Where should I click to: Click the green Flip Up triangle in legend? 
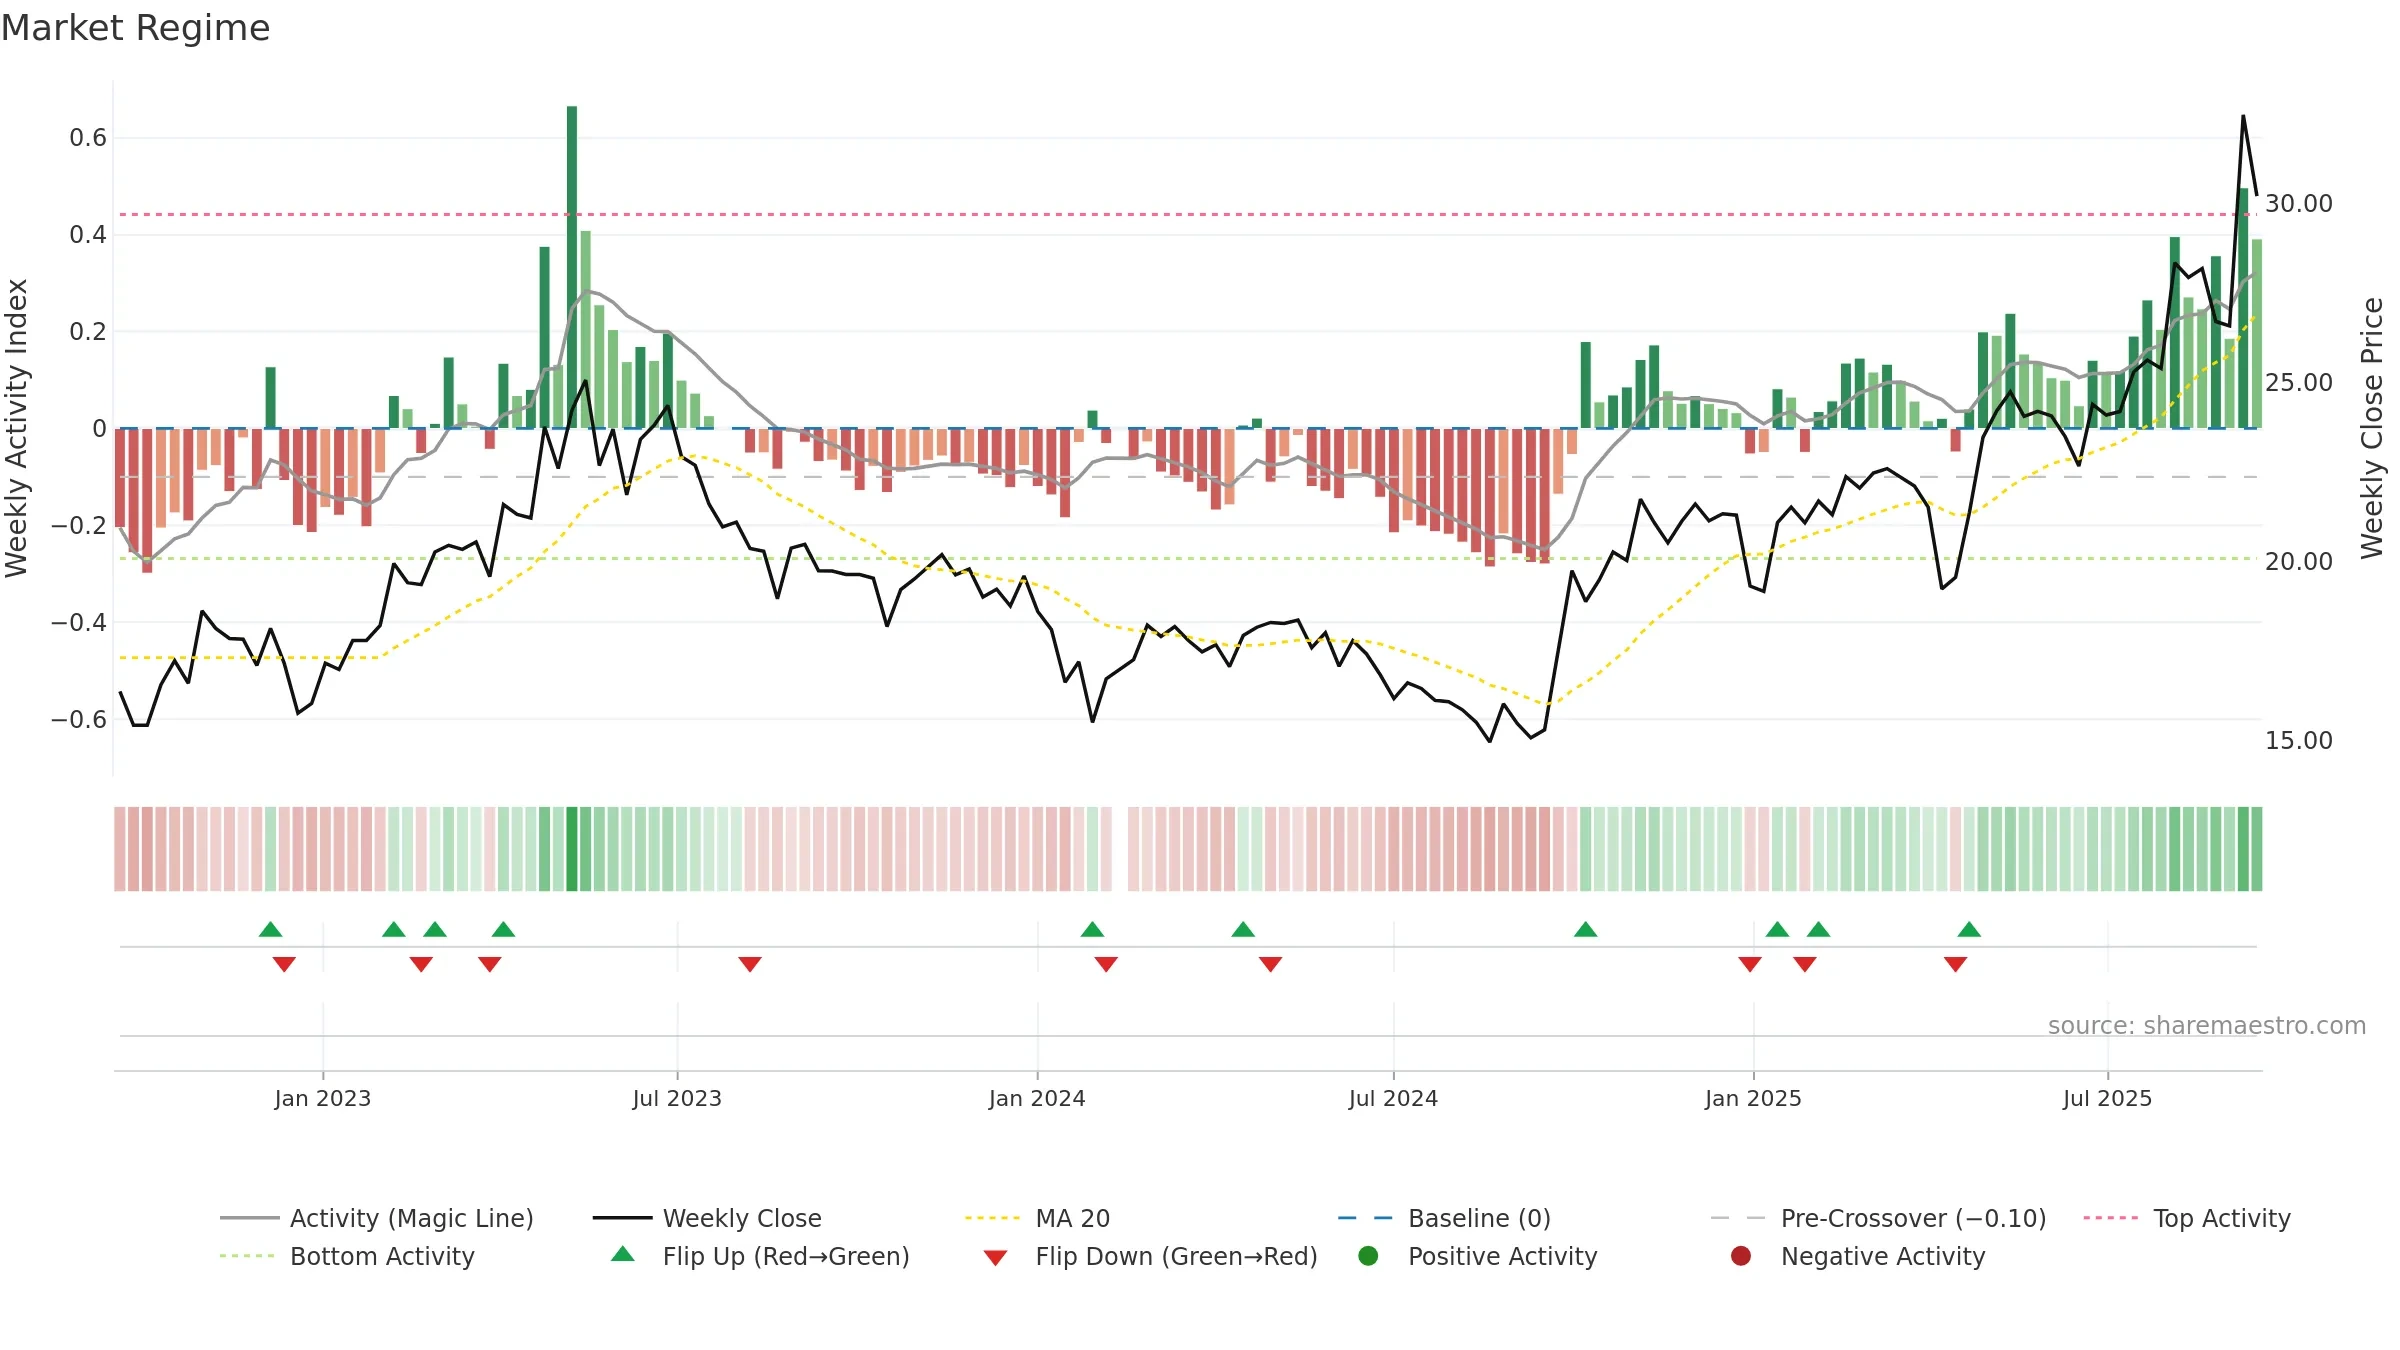(622, 1254)
